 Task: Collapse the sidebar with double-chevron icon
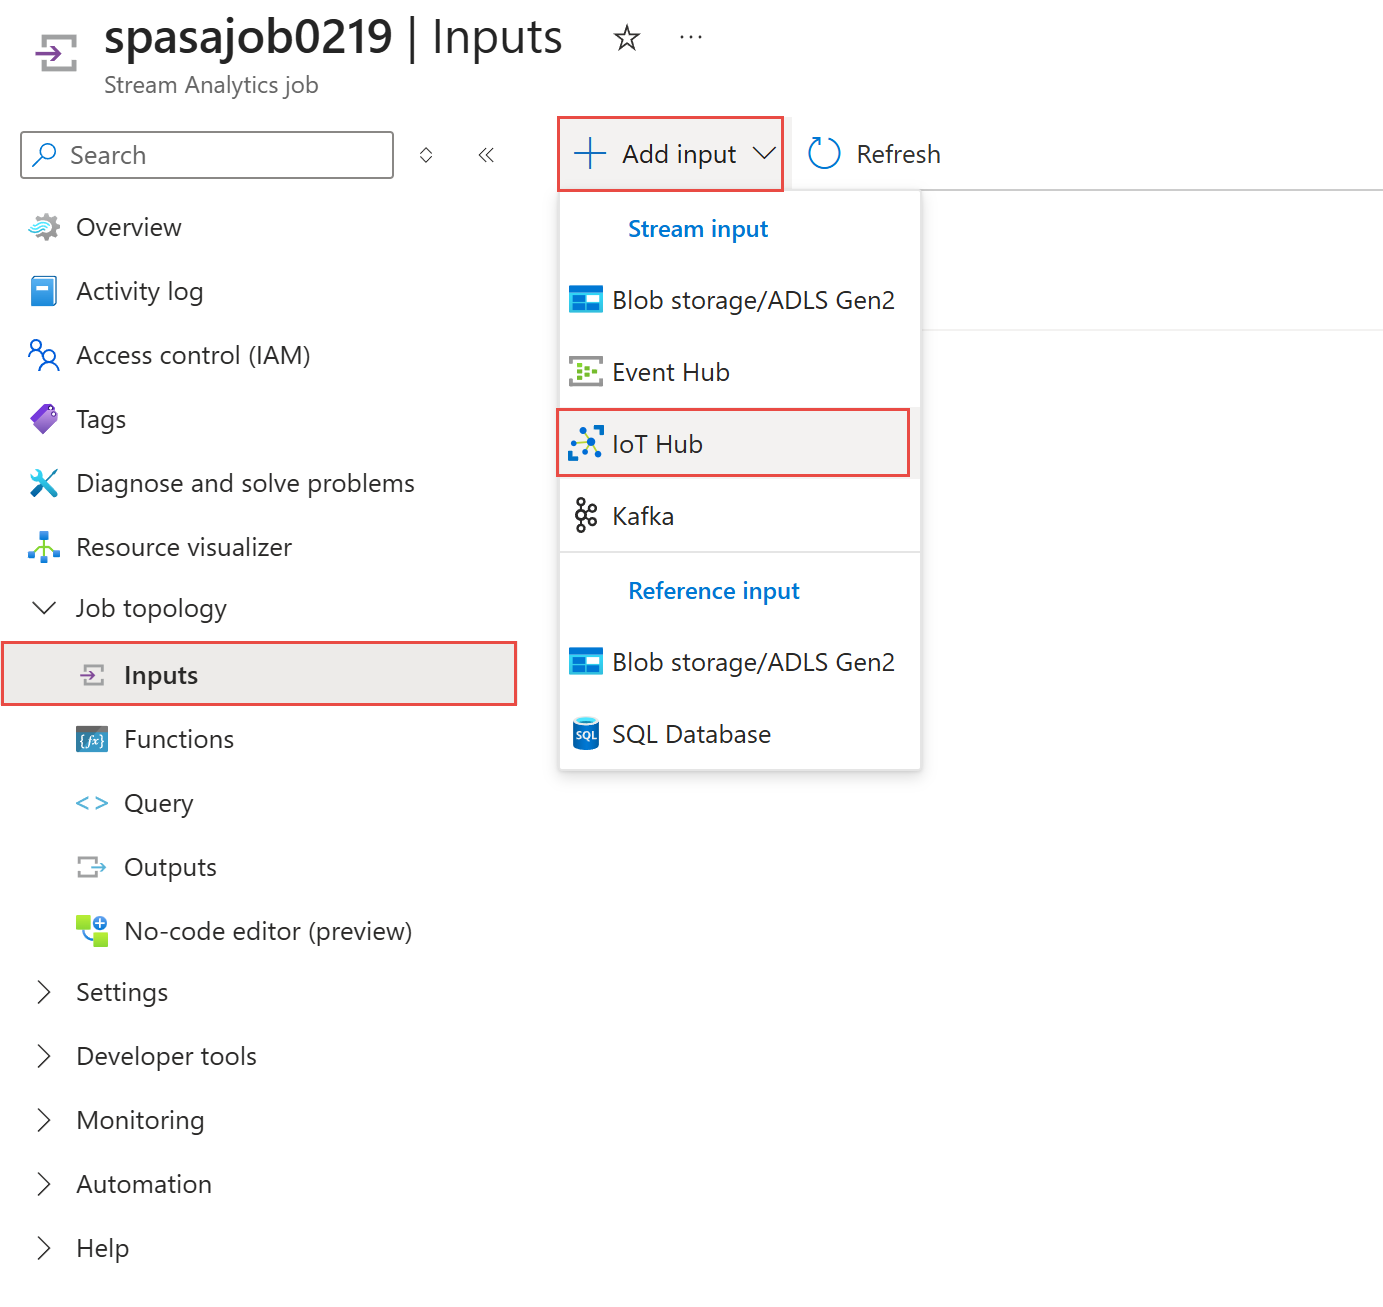coord(486,155)
